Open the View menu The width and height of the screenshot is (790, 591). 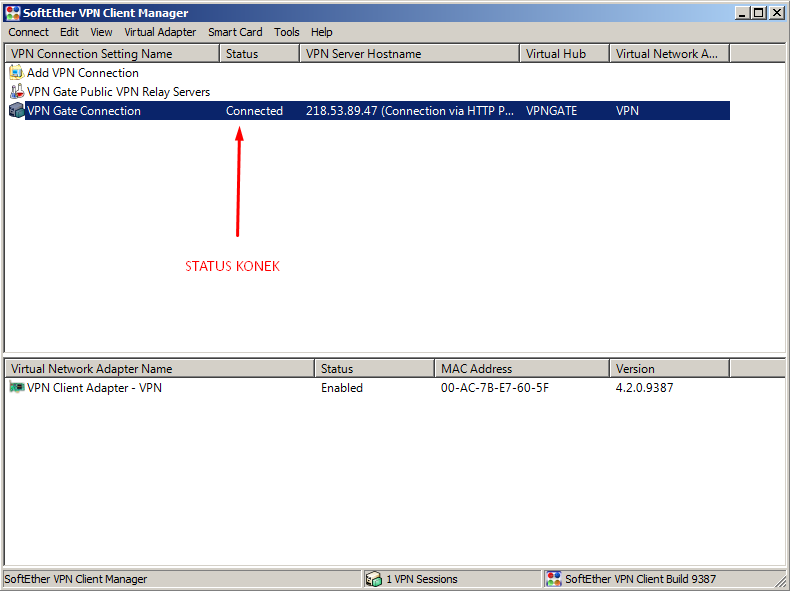[x=101, y=32]
